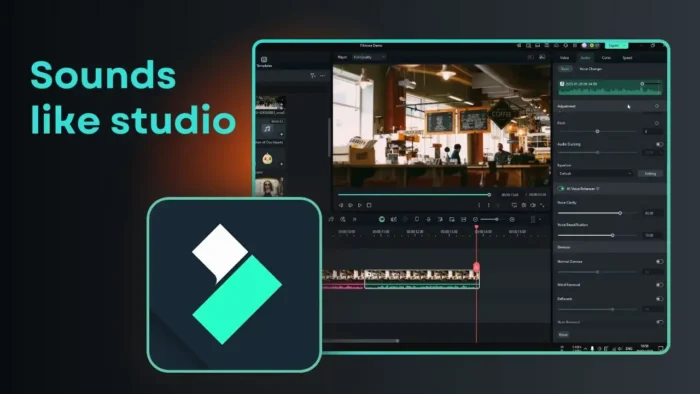Open Windows notification center in the taskbar
This screenshot has height=394, width=700.
(661, 348)
